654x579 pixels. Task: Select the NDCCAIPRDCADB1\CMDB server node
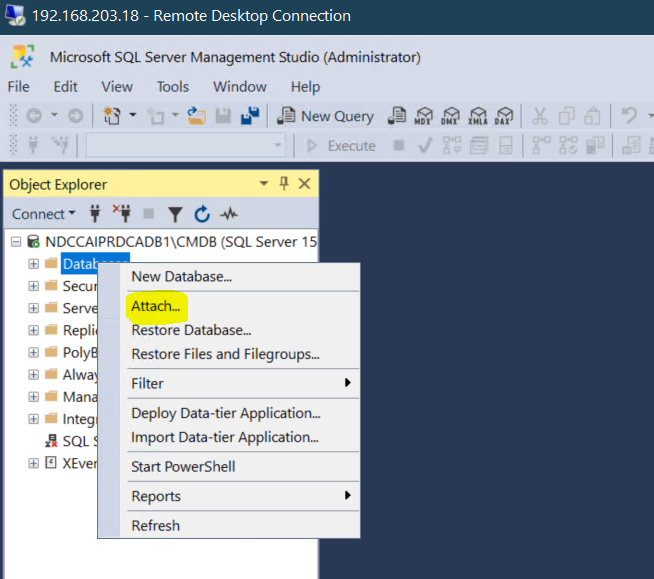172,242
